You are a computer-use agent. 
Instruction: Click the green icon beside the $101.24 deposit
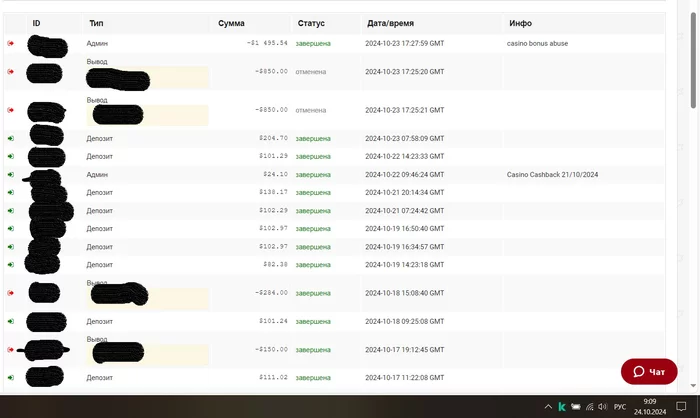pyautogui.click(x=11, y=322)
